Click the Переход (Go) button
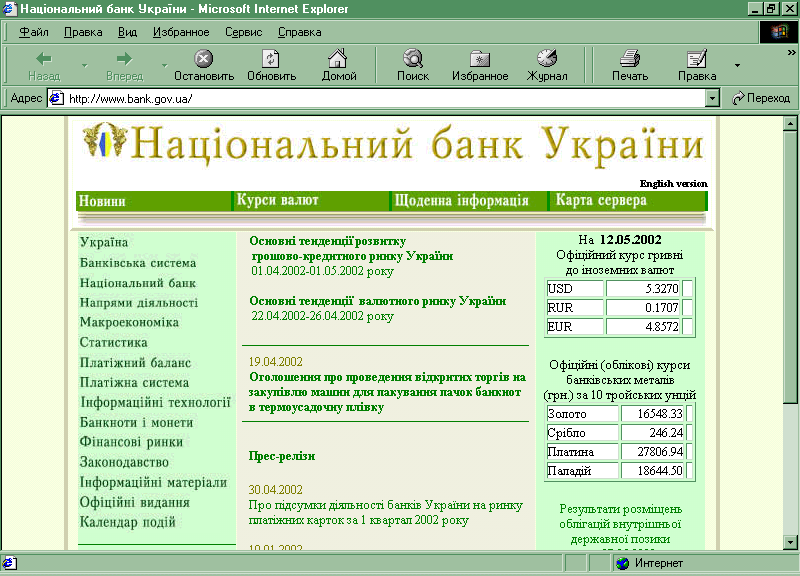 tap(761, 98)
